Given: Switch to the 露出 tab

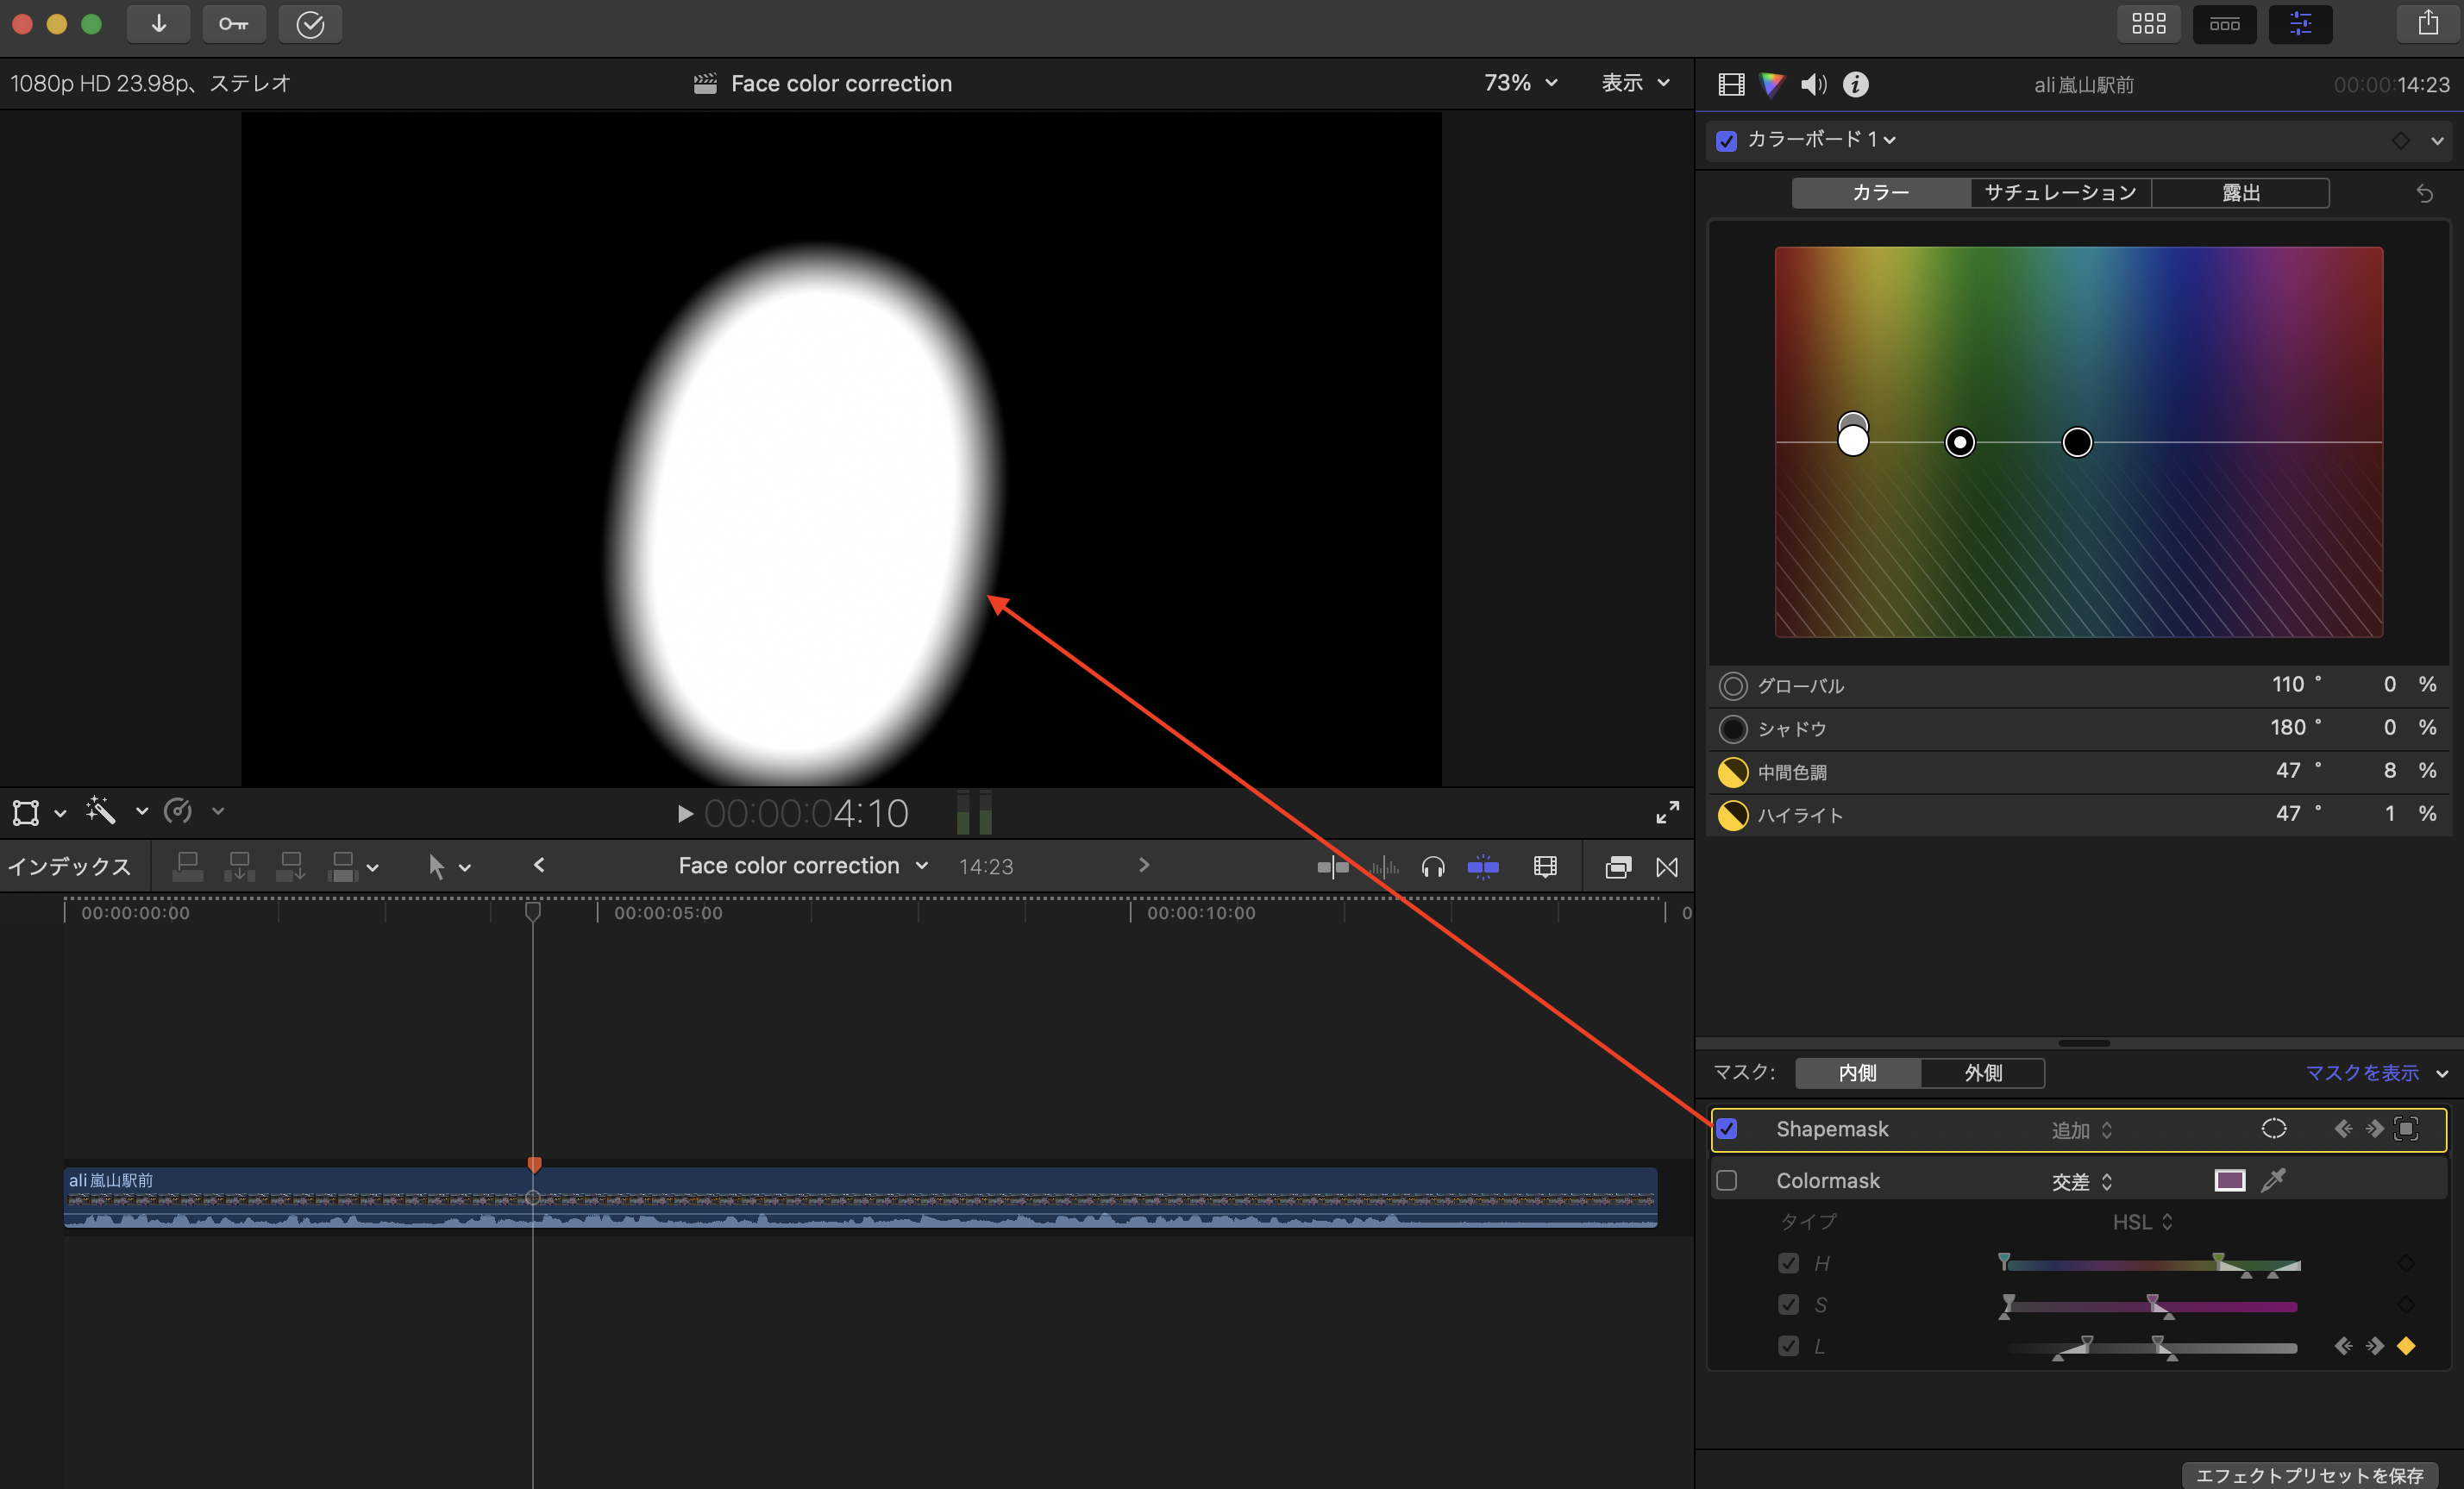Looking at the screenshot, I should 2240,193.
